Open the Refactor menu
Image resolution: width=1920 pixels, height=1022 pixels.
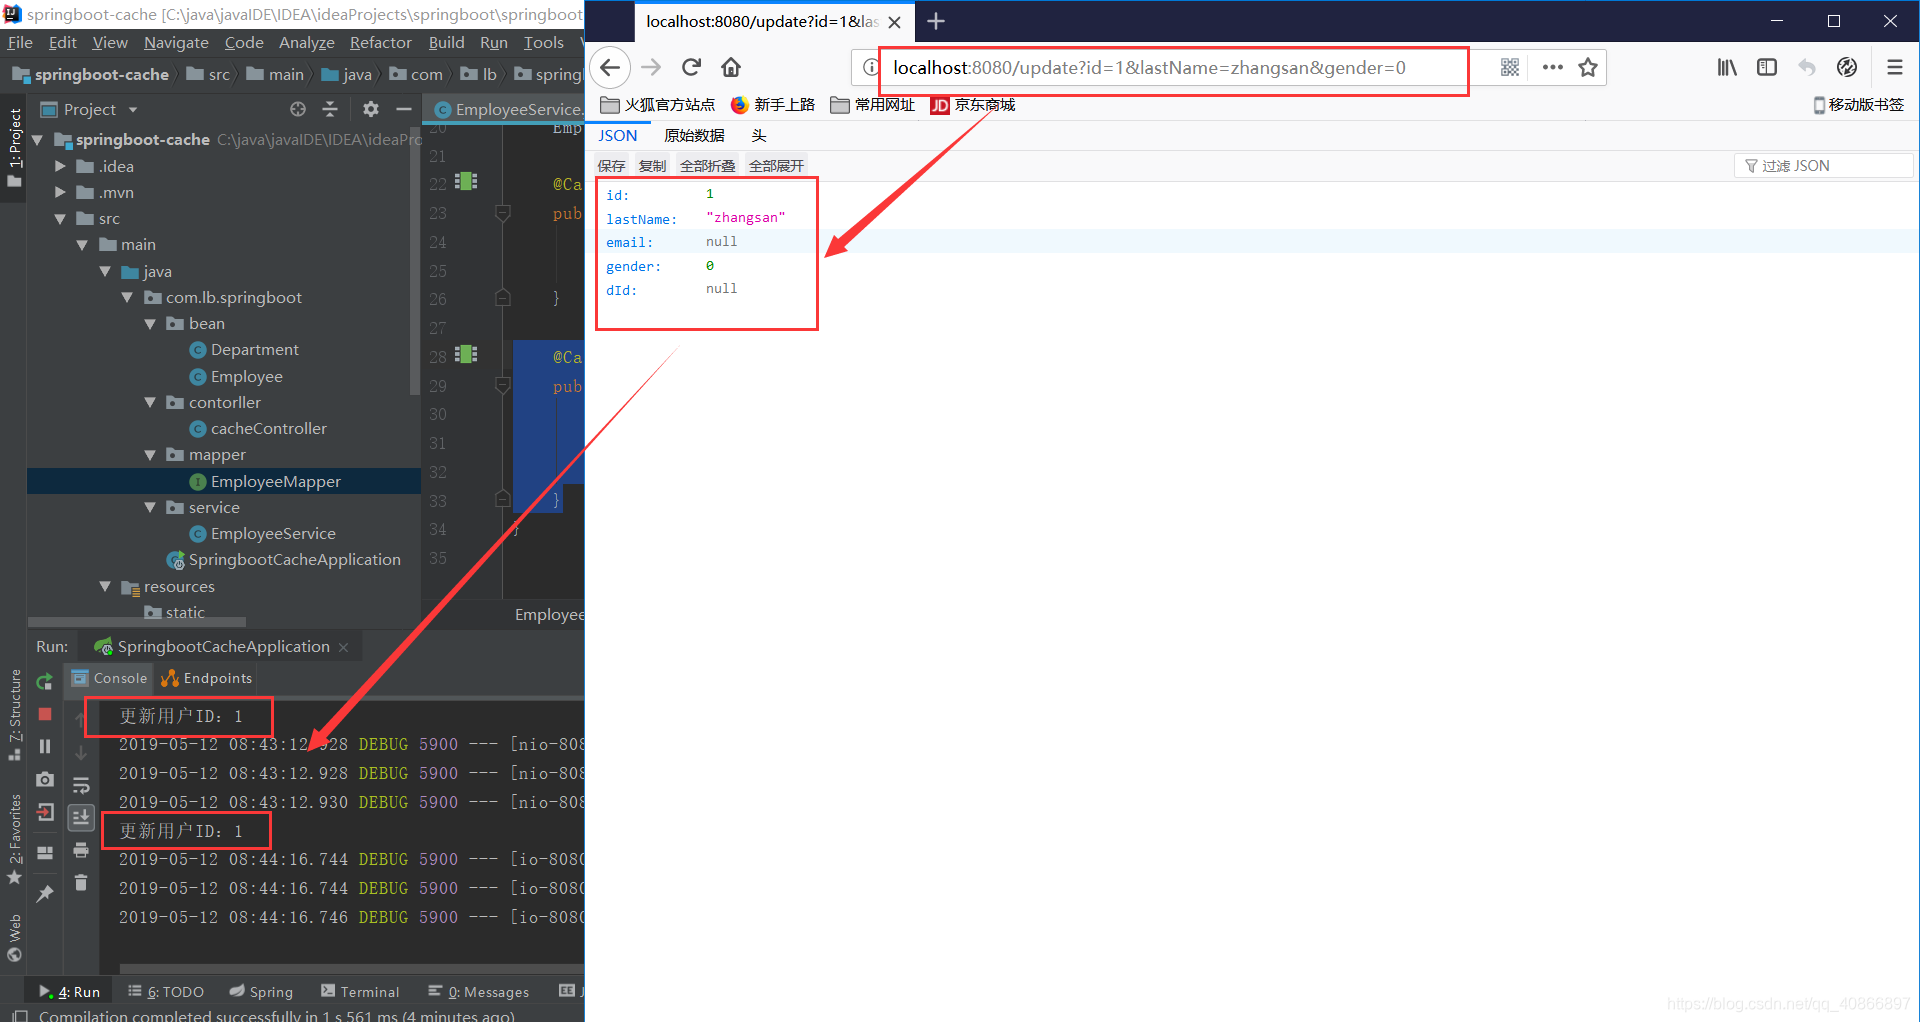click(x=380, y=42)
